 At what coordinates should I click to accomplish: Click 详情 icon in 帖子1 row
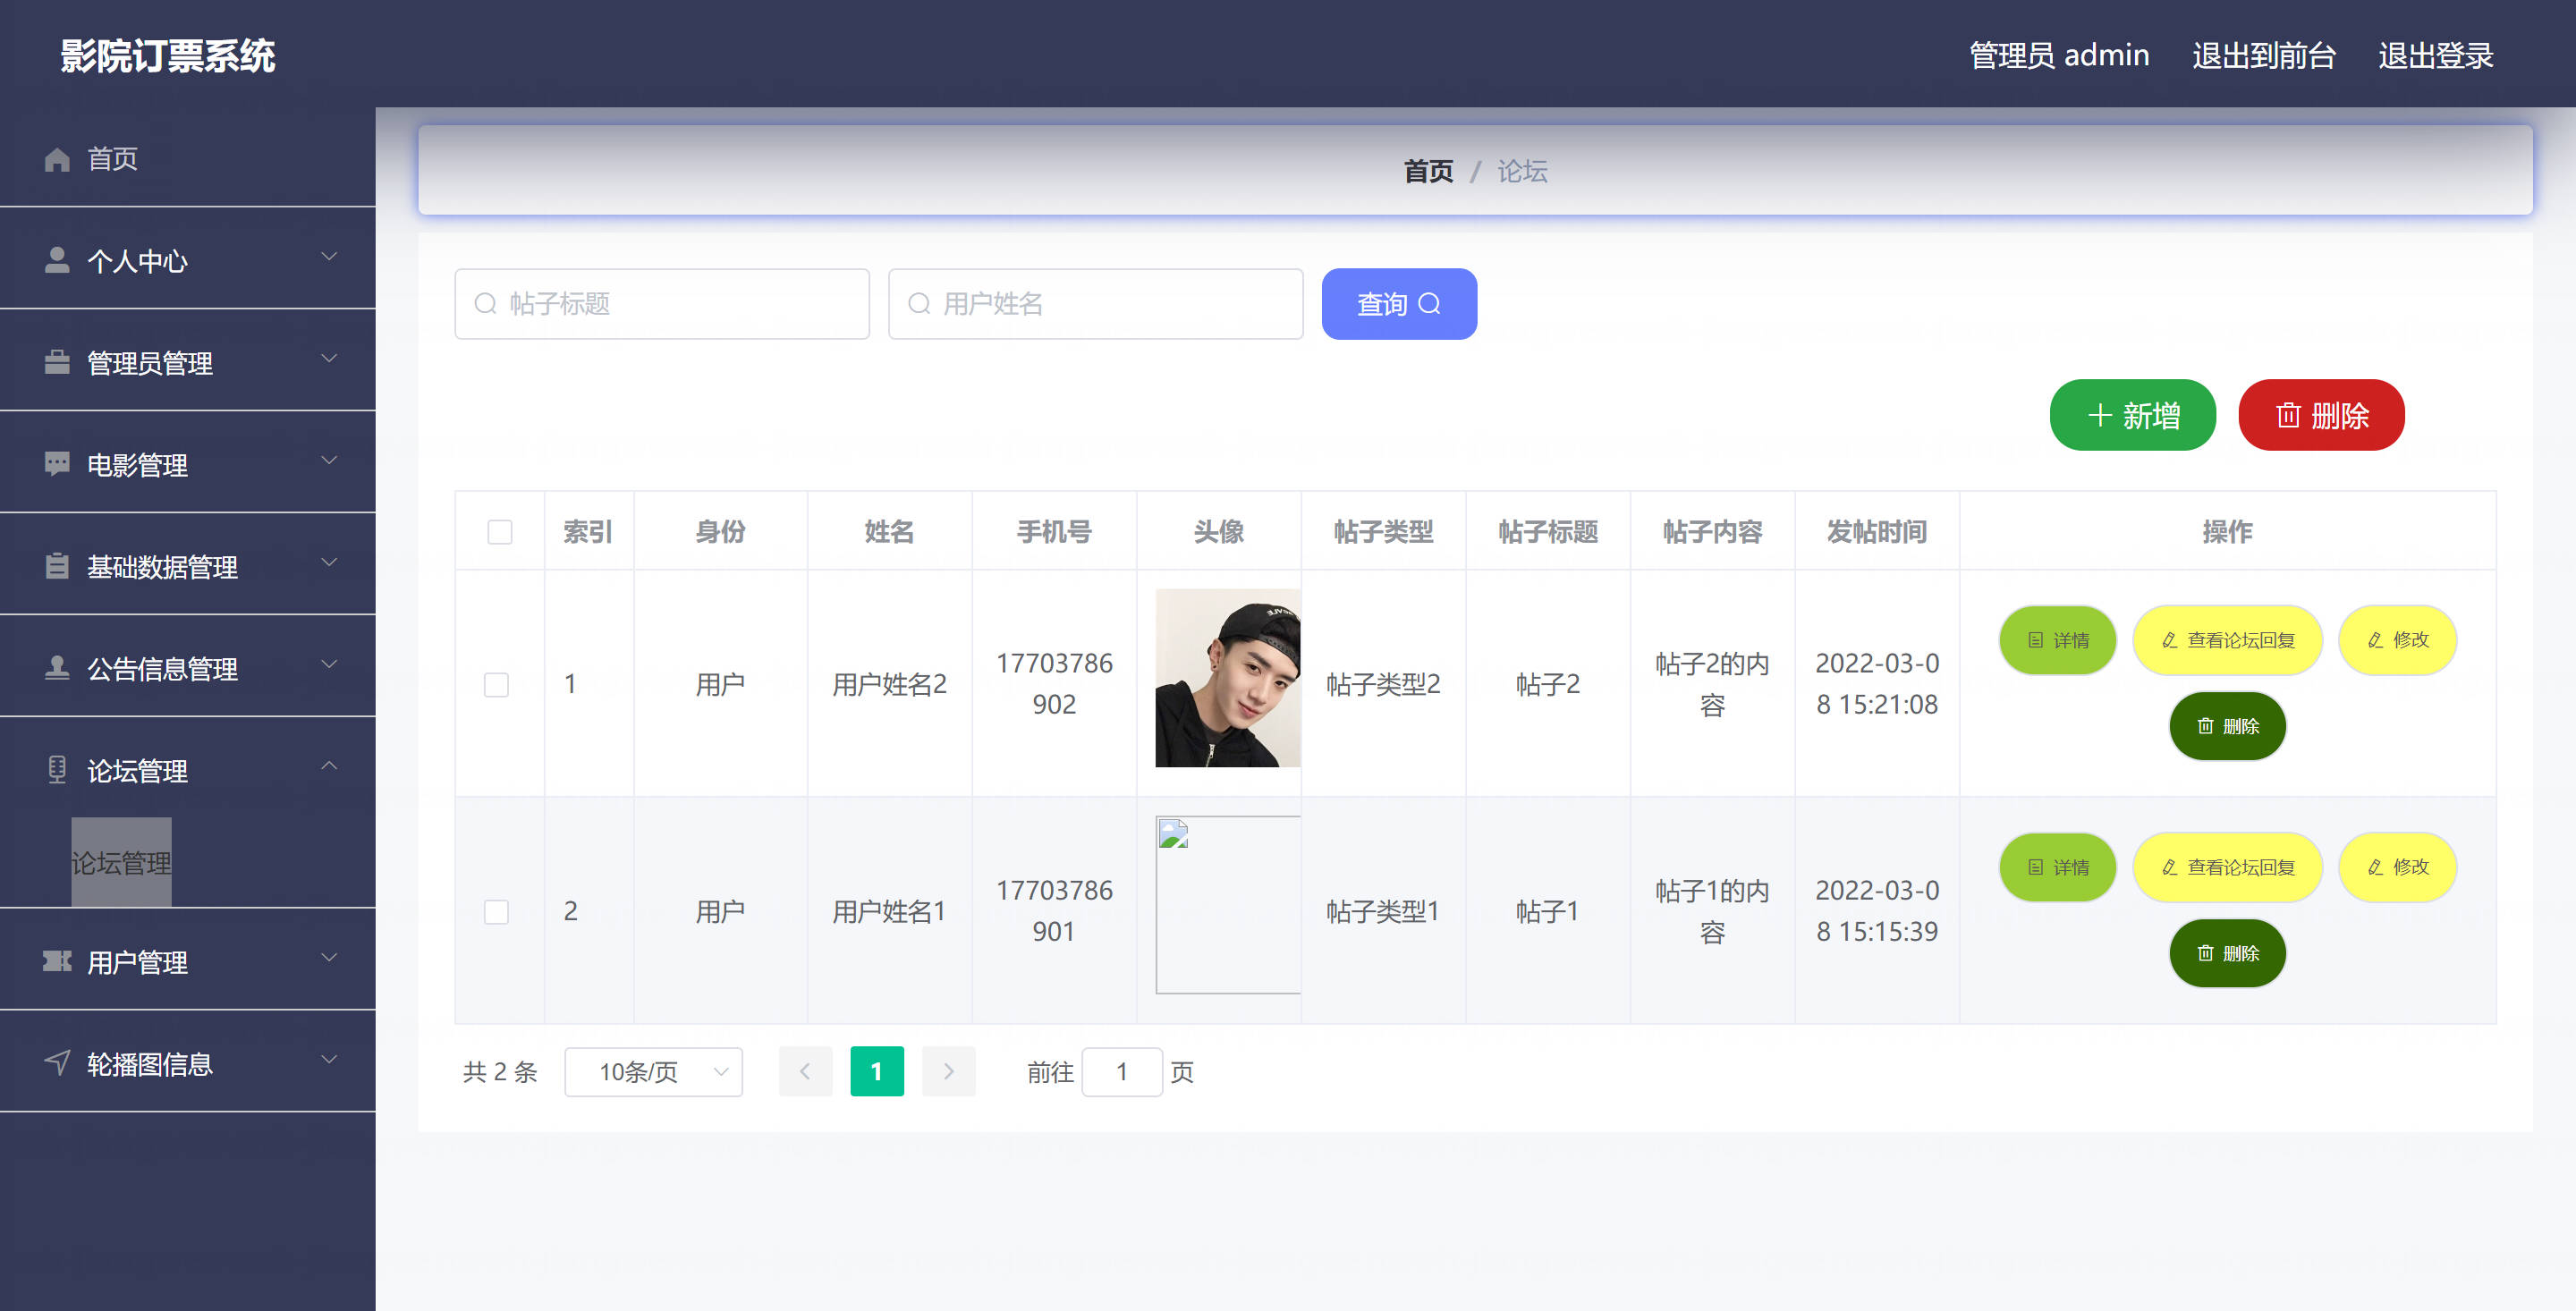click(x=2035, y=867)
